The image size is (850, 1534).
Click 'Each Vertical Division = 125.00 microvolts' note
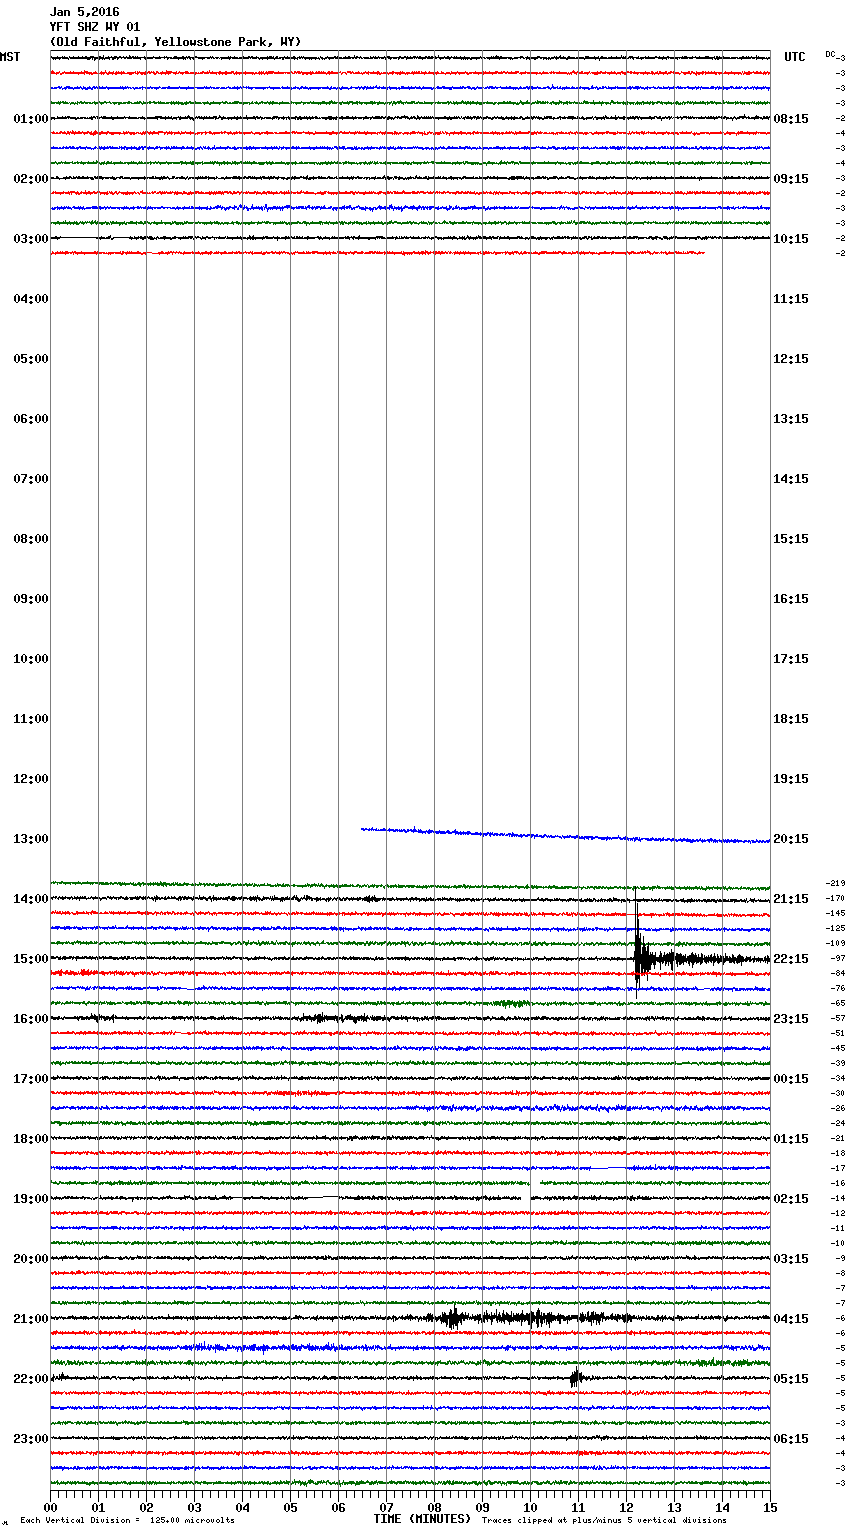(127, 1521)
